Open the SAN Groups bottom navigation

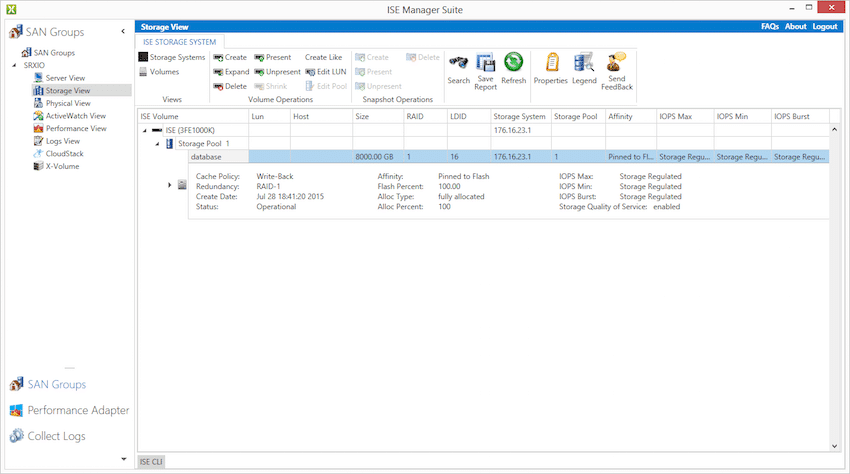tap(48, 385)
